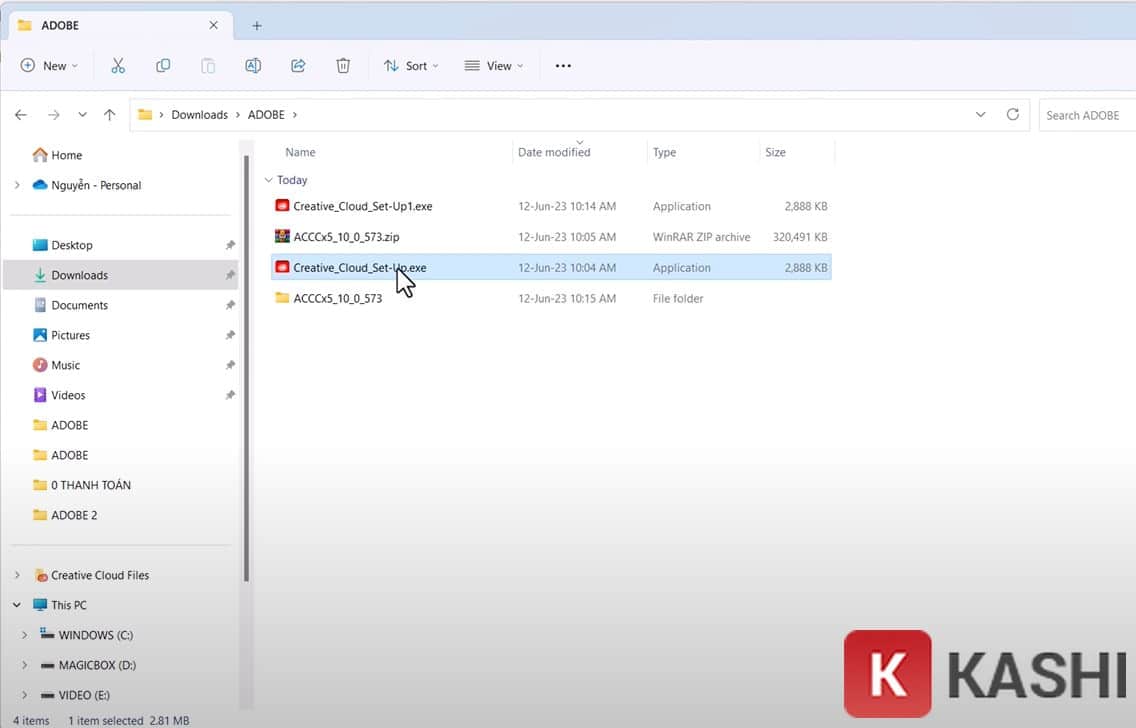This screenshot has width=1136, height=728.
Task: Copy the selected file via toolbar icon
Action: click(x=162, y=65)
